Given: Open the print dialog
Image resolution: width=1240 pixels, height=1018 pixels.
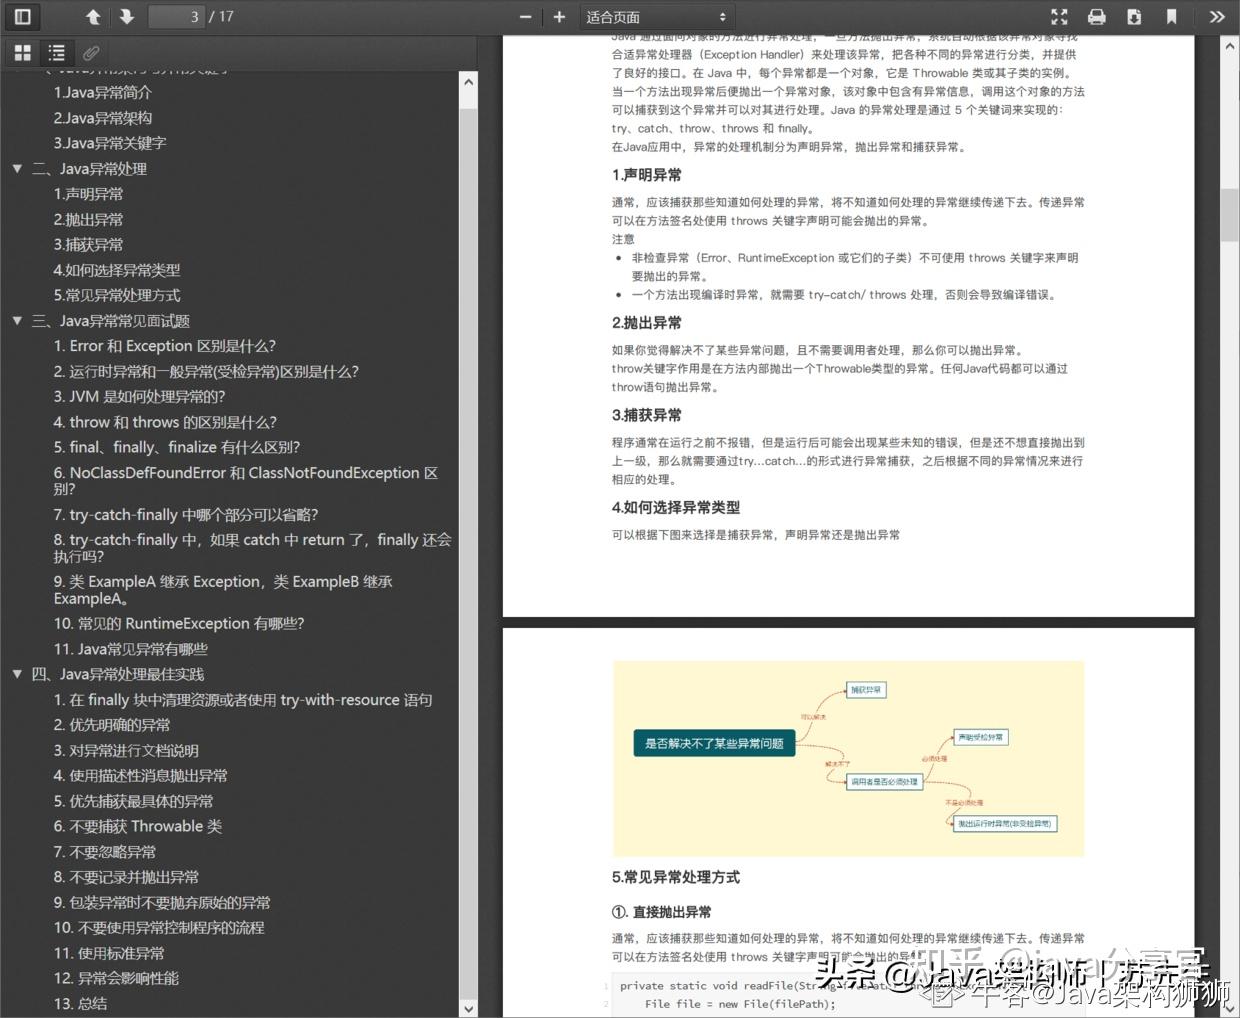Looking at the screenshot, I should [1097, 16].
